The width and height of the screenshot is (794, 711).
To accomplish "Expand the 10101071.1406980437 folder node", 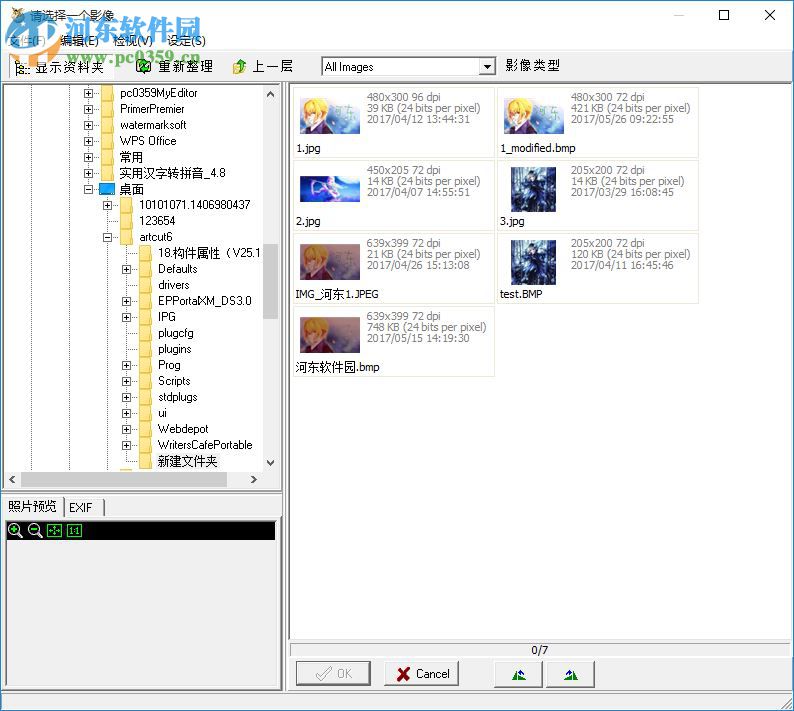I will coord(107,205).
